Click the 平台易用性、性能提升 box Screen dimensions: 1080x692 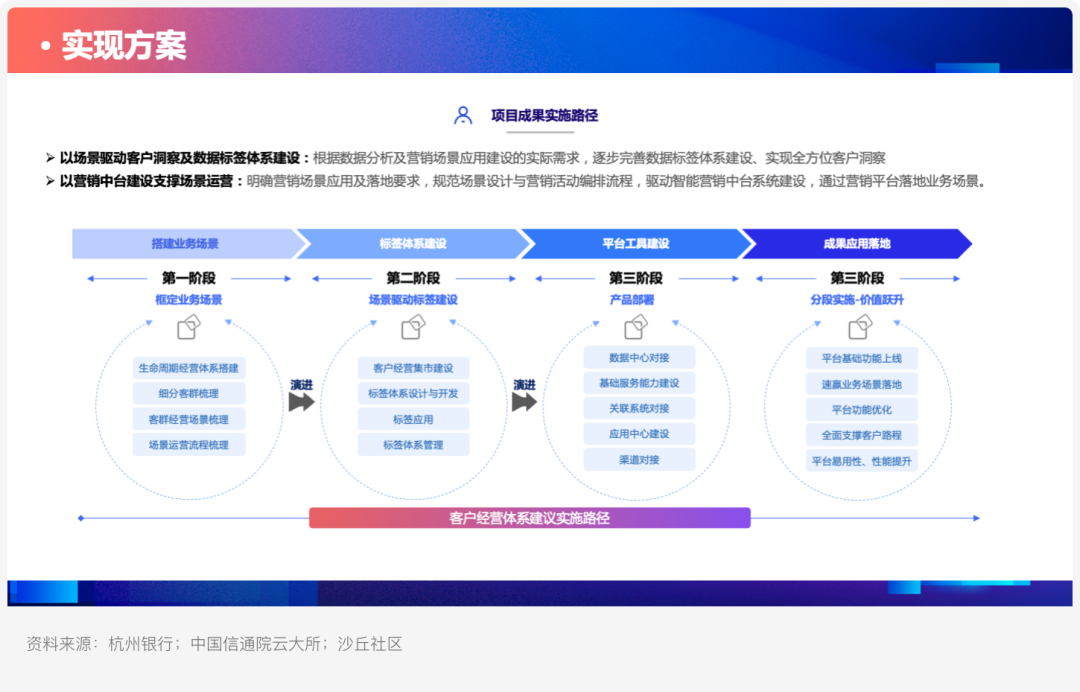[x=862, y=461]
